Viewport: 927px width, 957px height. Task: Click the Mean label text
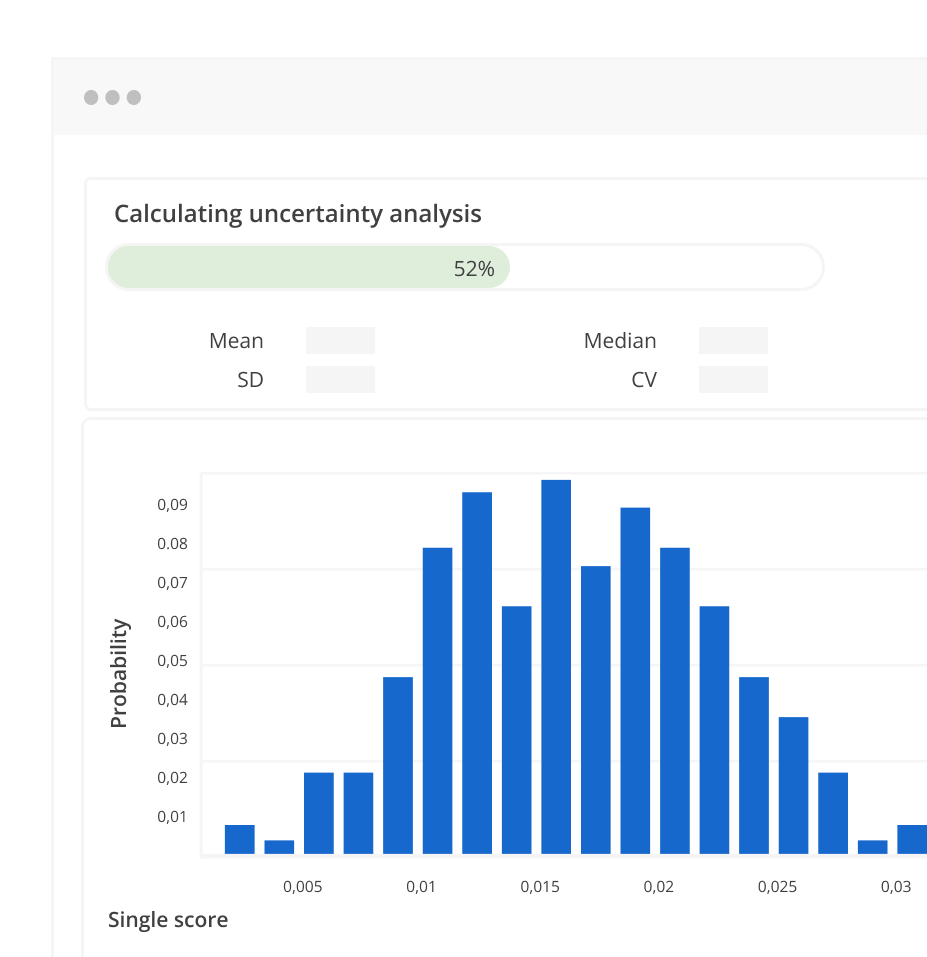click(236, 340)
